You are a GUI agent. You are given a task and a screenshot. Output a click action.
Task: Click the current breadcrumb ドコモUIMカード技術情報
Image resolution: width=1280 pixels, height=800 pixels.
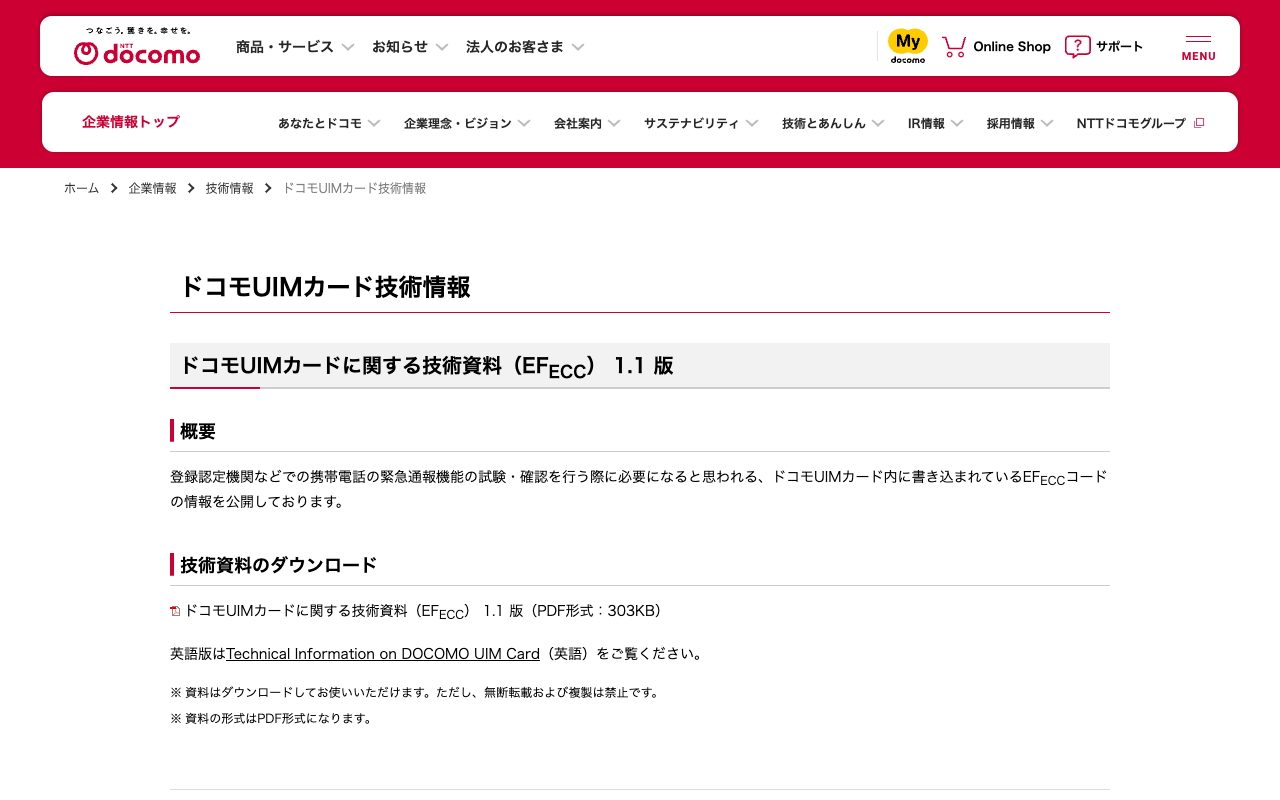click(354, 188)
